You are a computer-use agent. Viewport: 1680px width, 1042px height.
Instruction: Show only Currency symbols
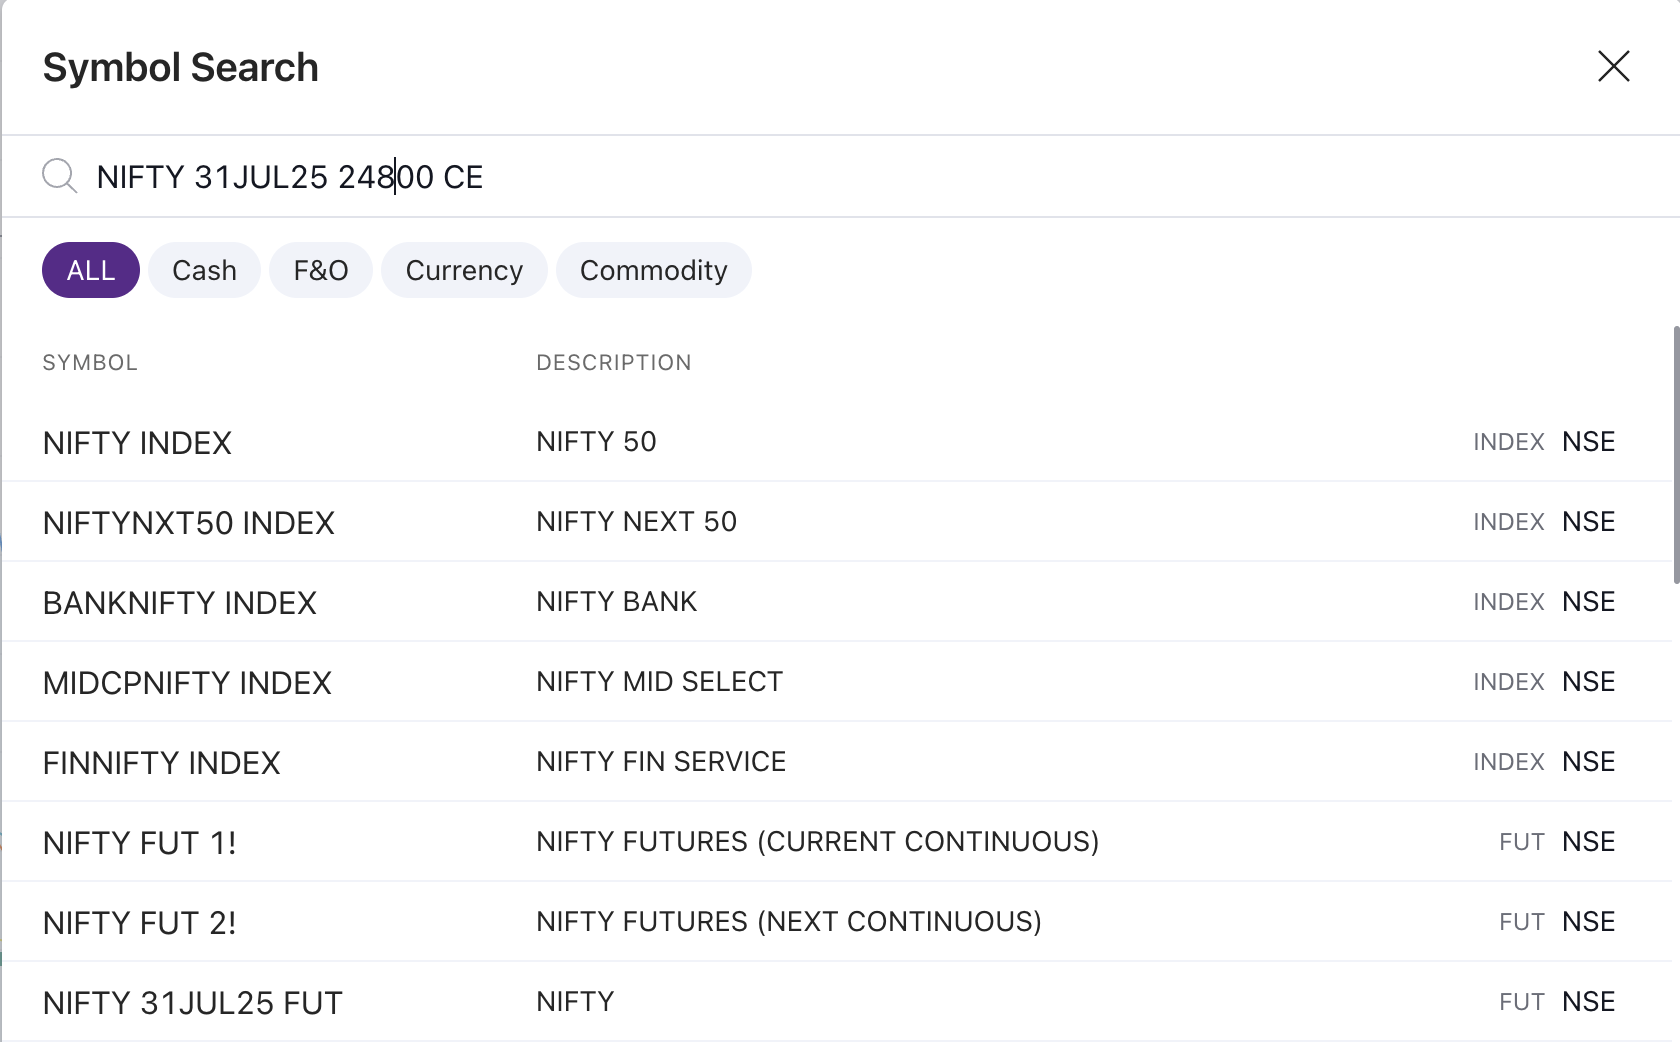click(464, 270)
